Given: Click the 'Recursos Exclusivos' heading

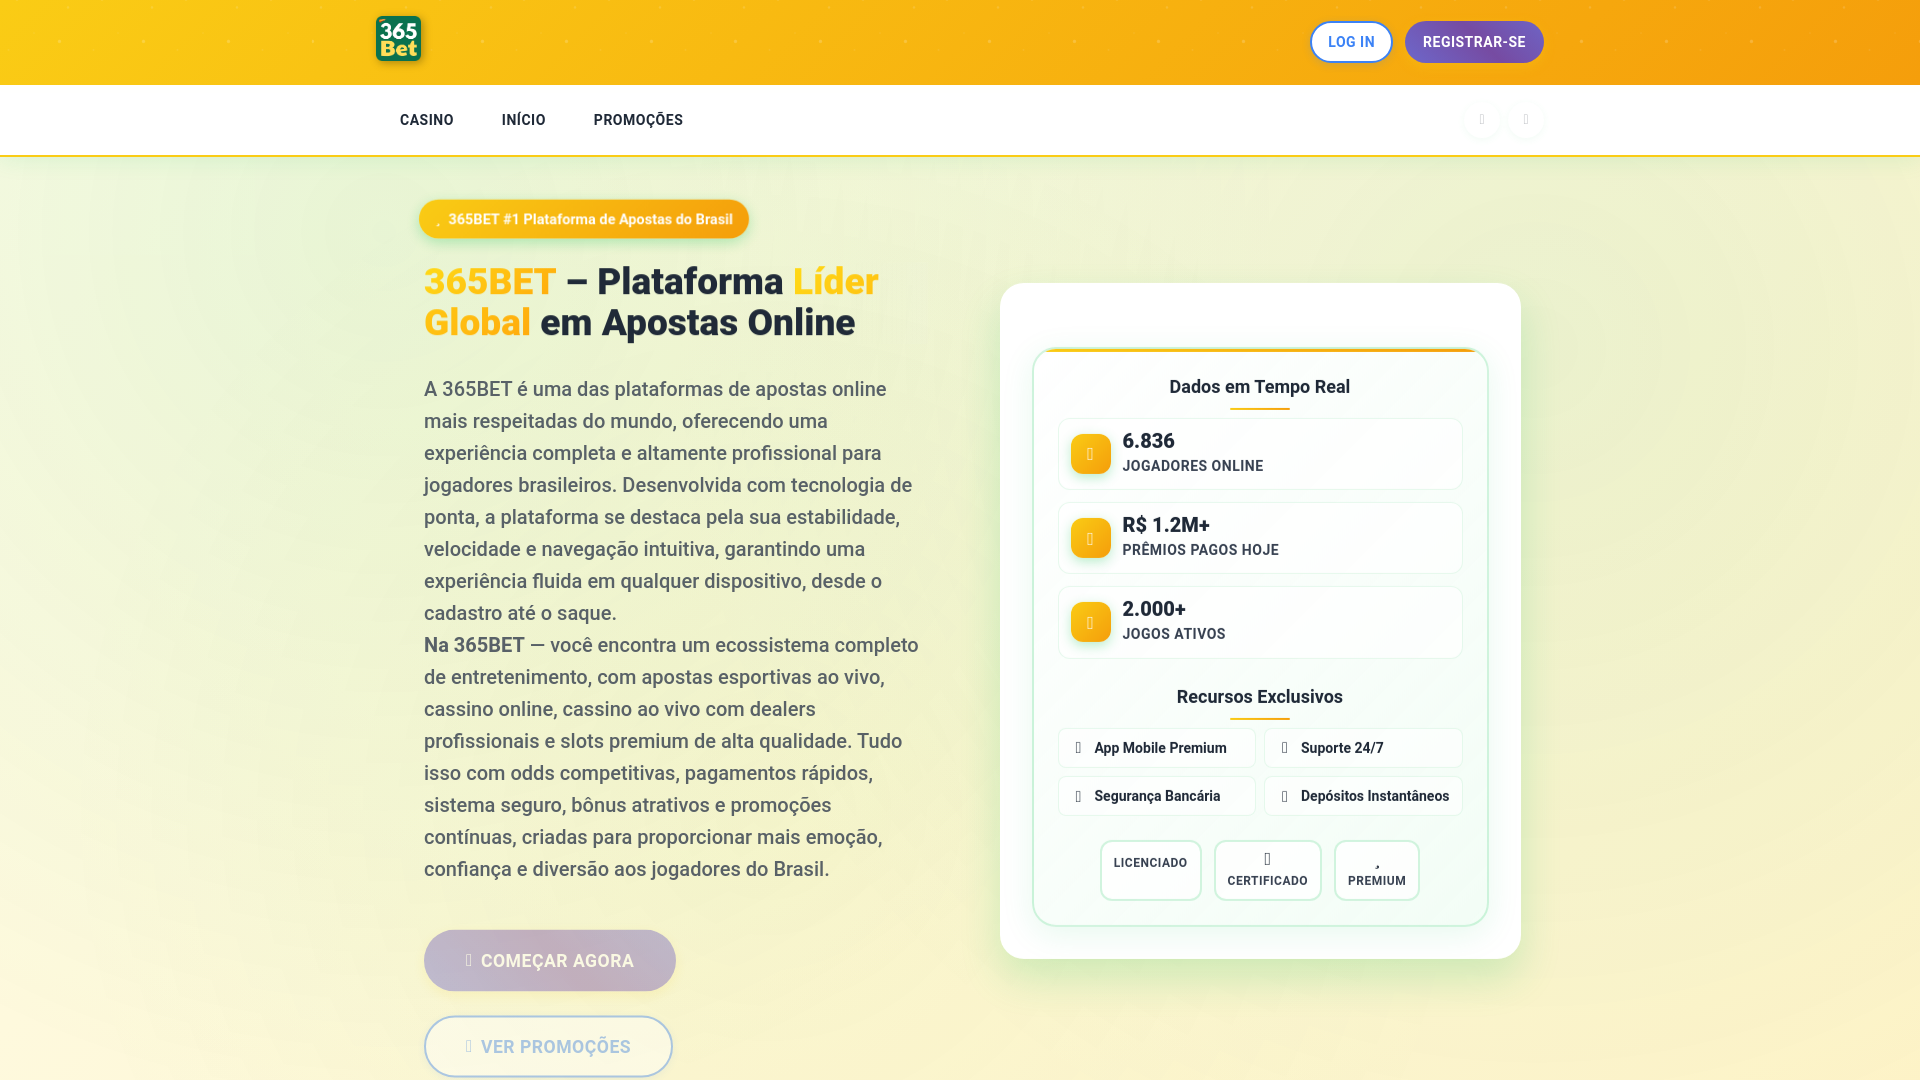Looking at the screenshot, I should click(x=1260, y=697).
